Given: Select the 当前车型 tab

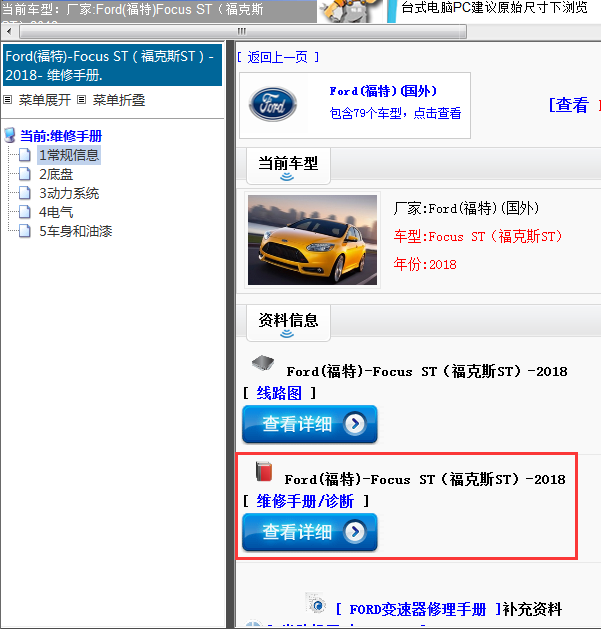Looking at the screenshot, I should pyautogui.click(x=288, y=166).
